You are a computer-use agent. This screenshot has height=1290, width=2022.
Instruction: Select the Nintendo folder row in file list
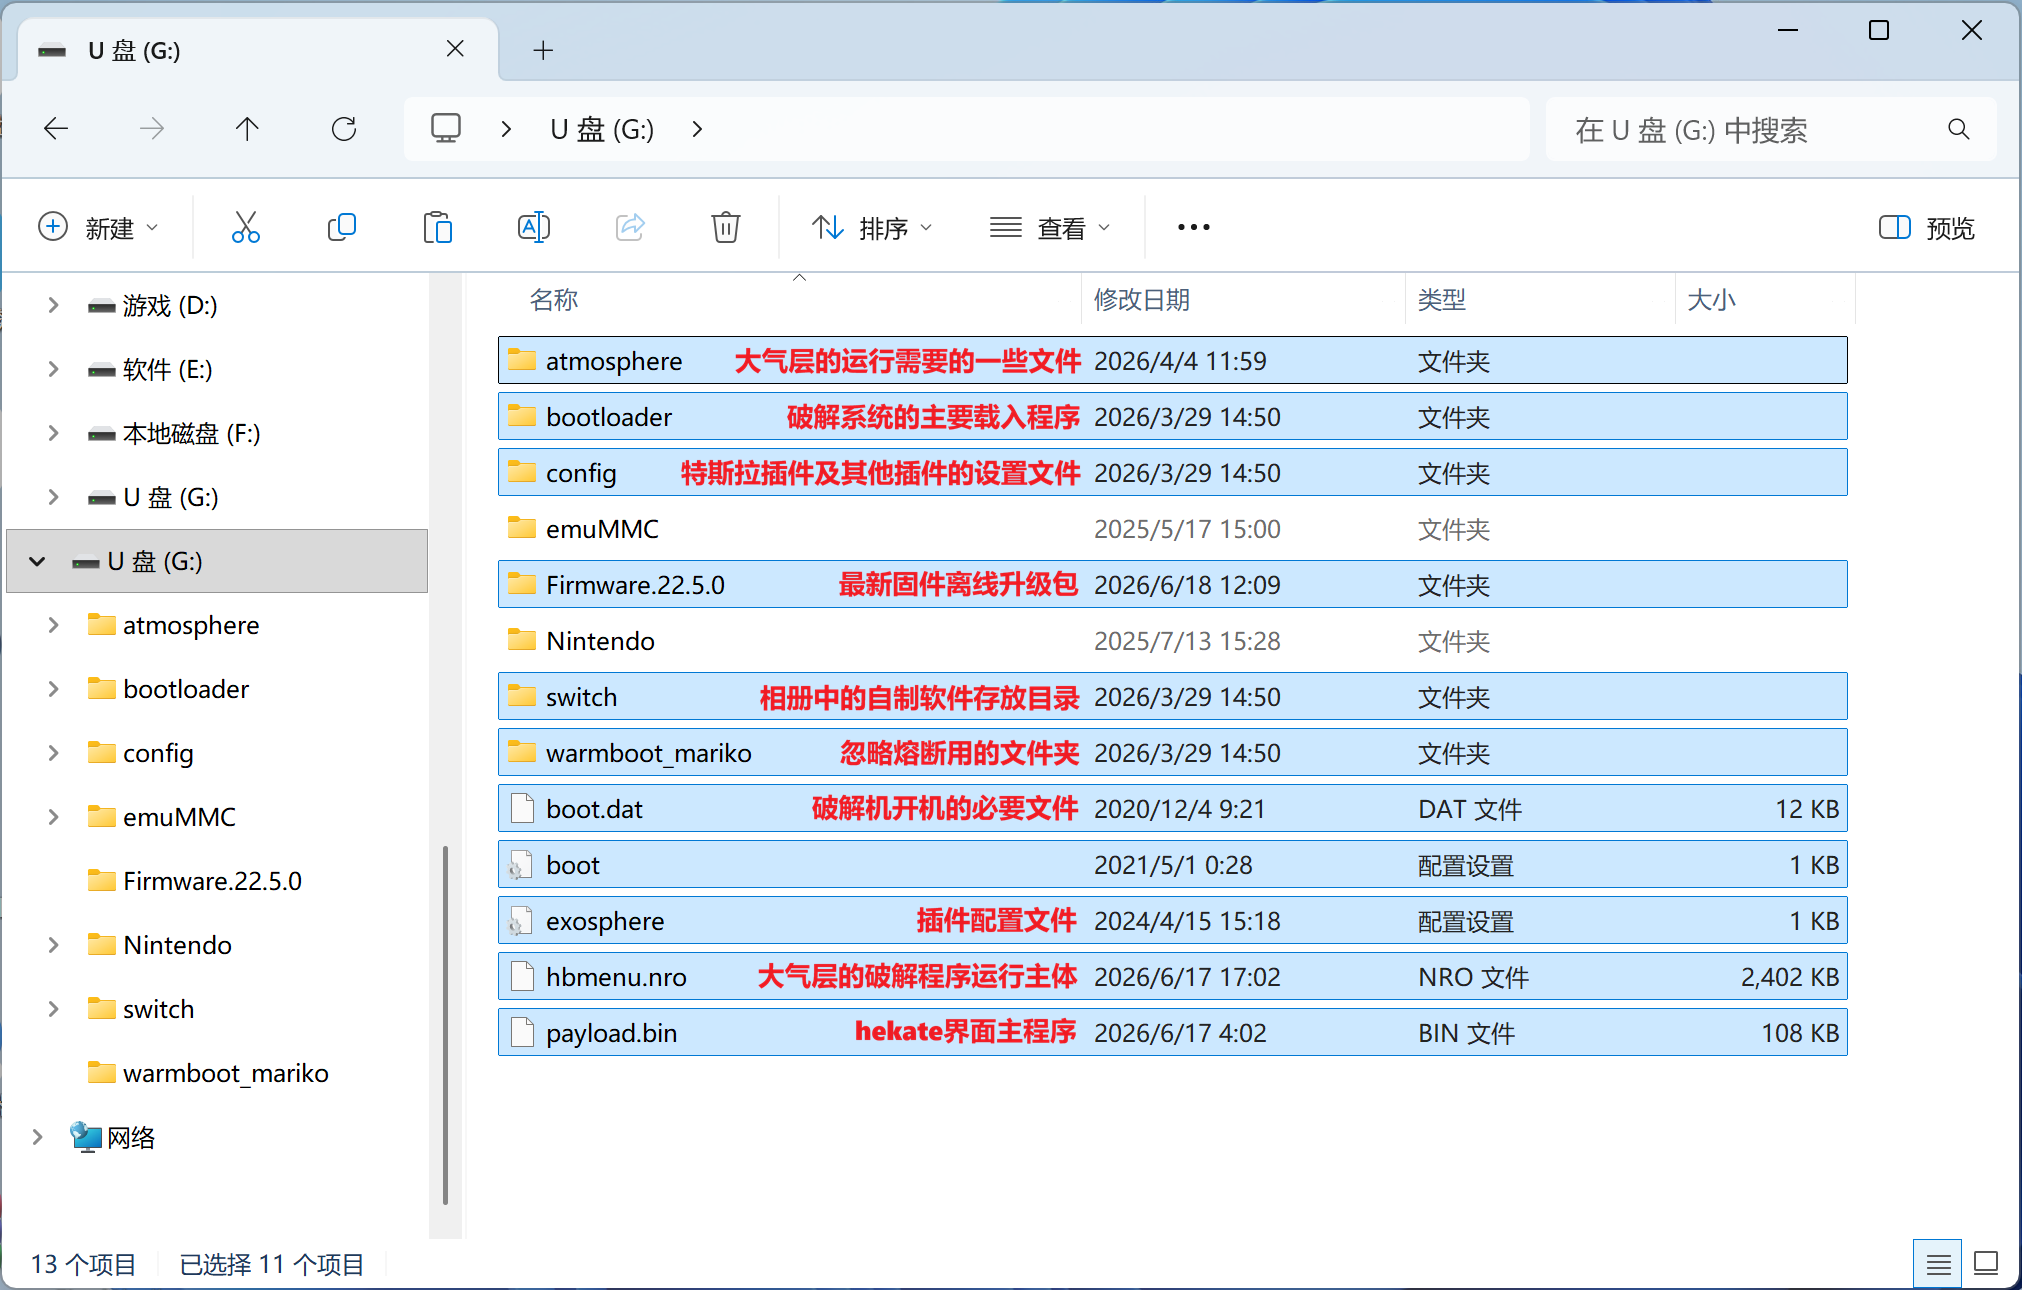click(1172, 640)
